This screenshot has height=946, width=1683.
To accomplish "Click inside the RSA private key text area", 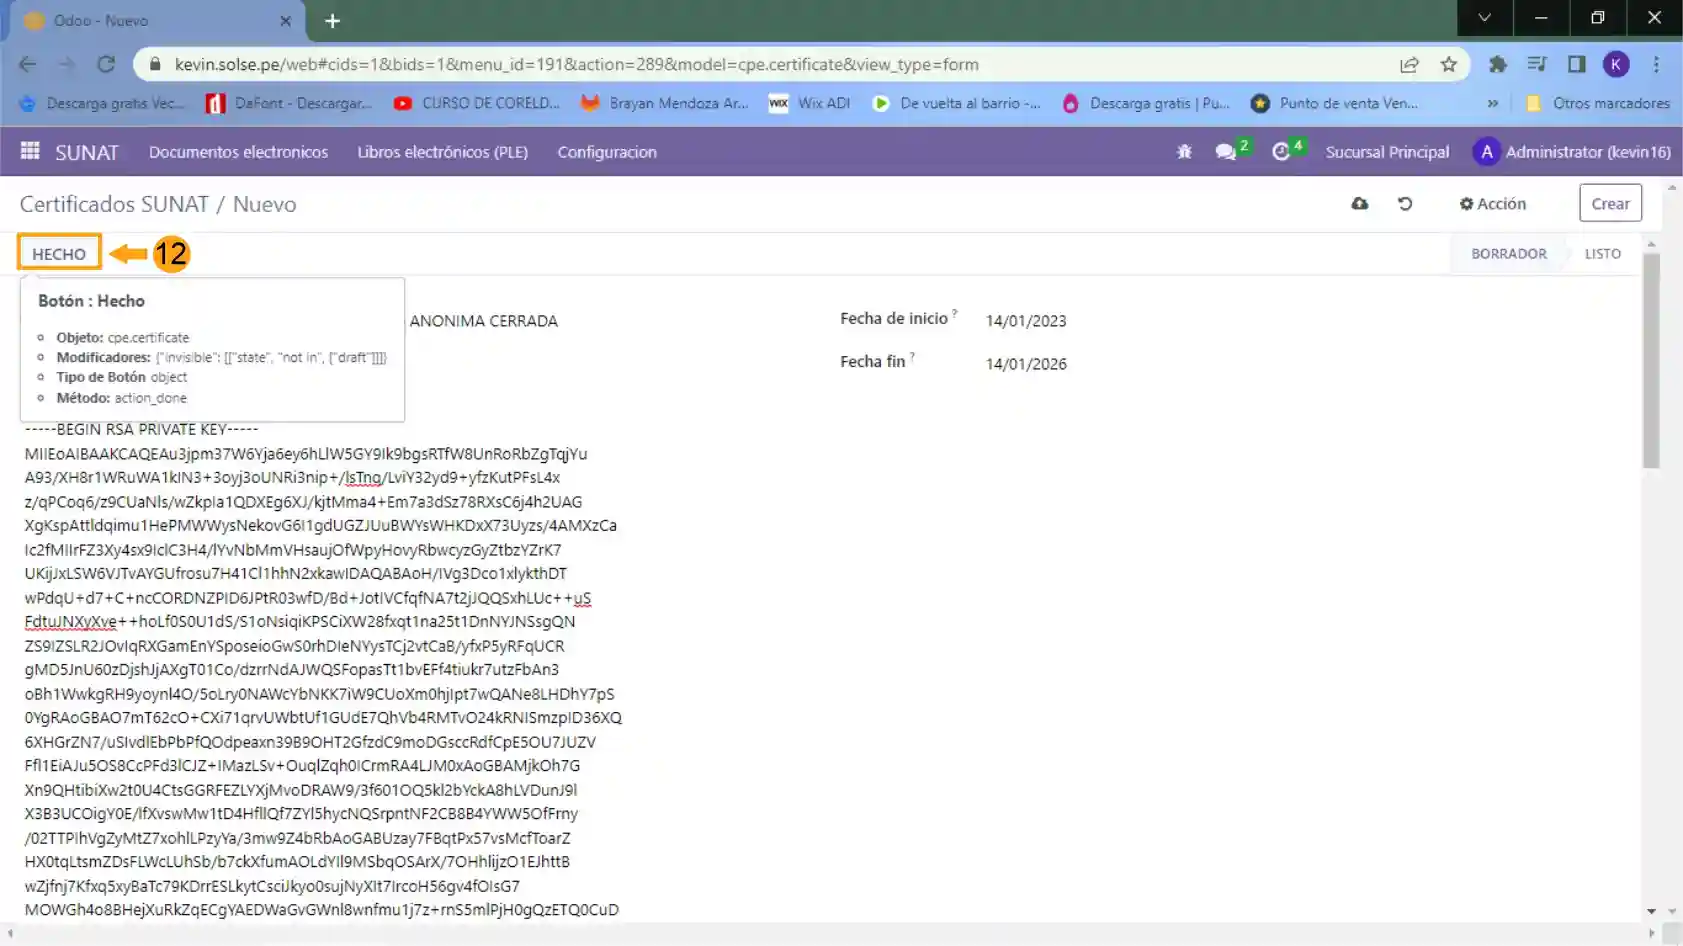I will 322,669.
